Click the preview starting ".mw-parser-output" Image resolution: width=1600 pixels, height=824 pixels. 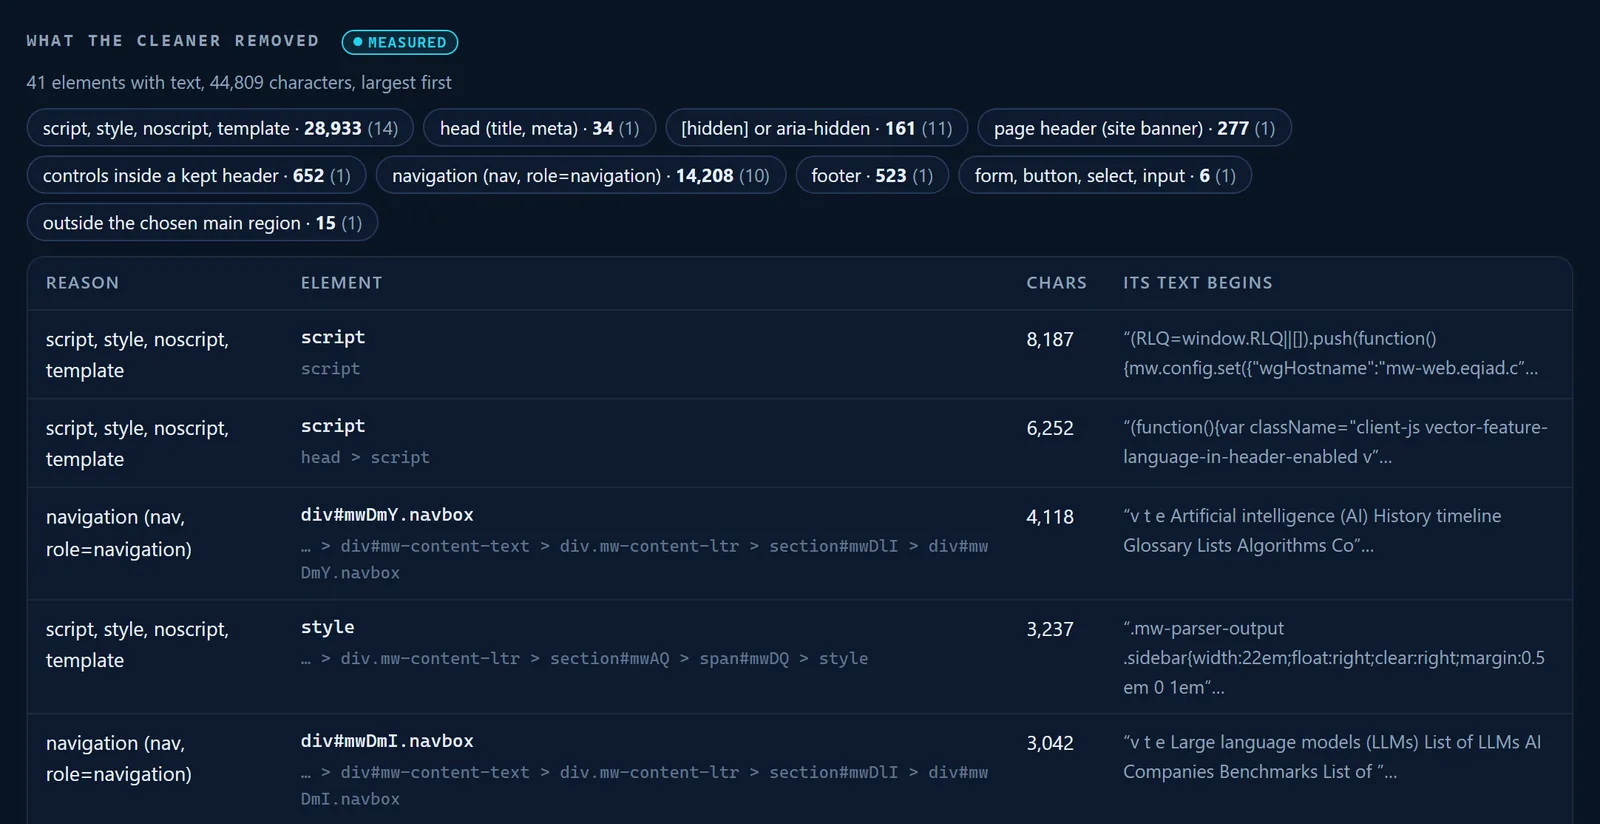tap(1334, 658)
